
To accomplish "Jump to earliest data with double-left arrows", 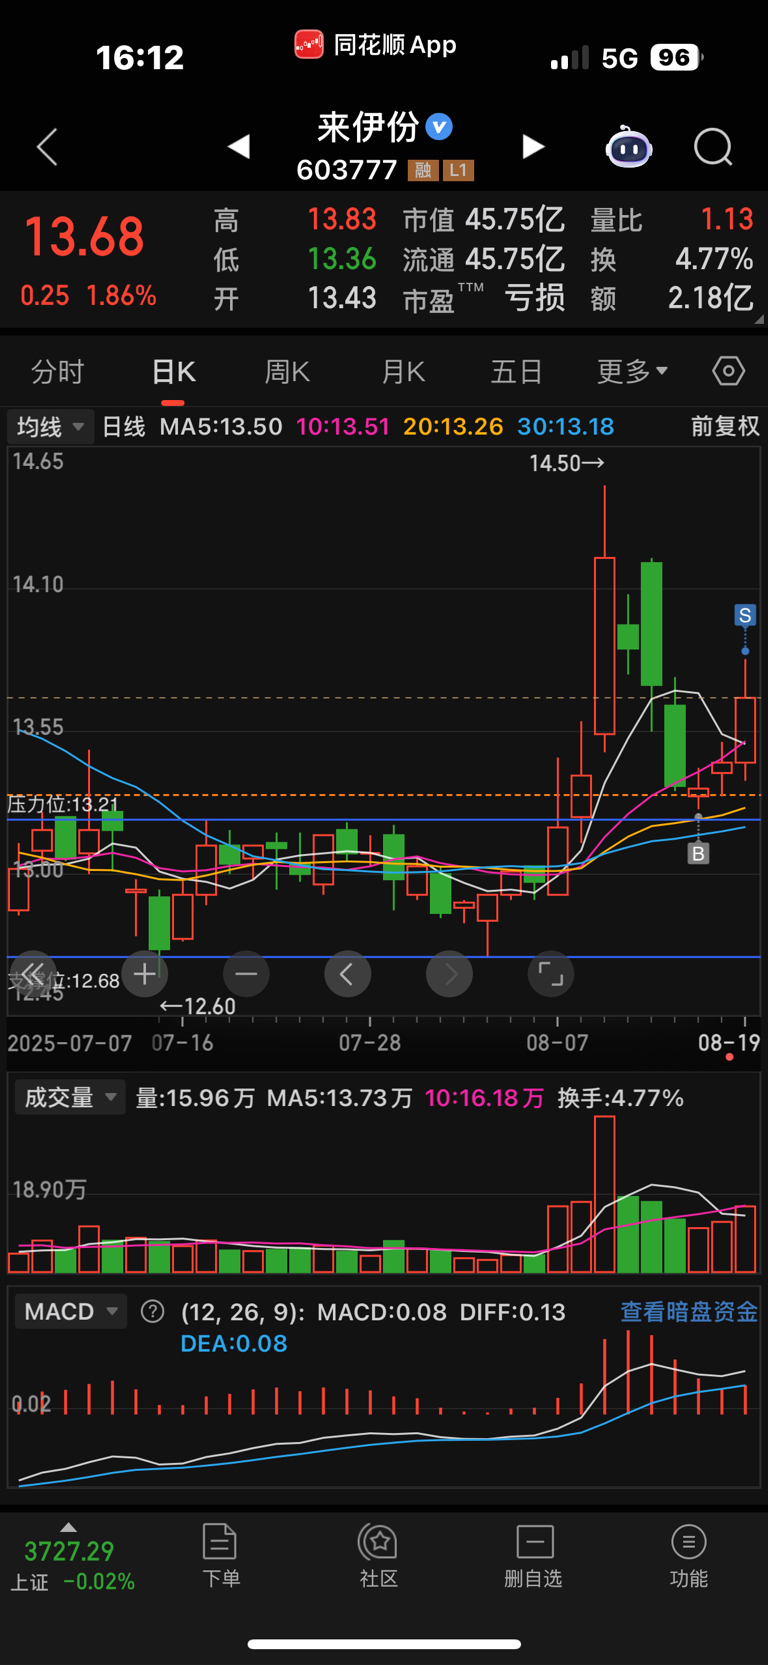I will (33, 973).
